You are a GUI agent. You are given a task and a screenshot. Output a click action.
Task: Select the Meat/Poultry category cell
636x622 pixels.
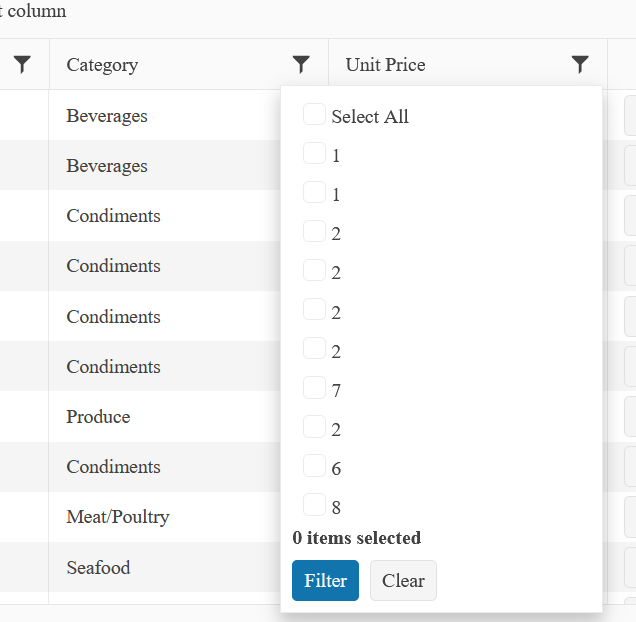click(118, 517)
